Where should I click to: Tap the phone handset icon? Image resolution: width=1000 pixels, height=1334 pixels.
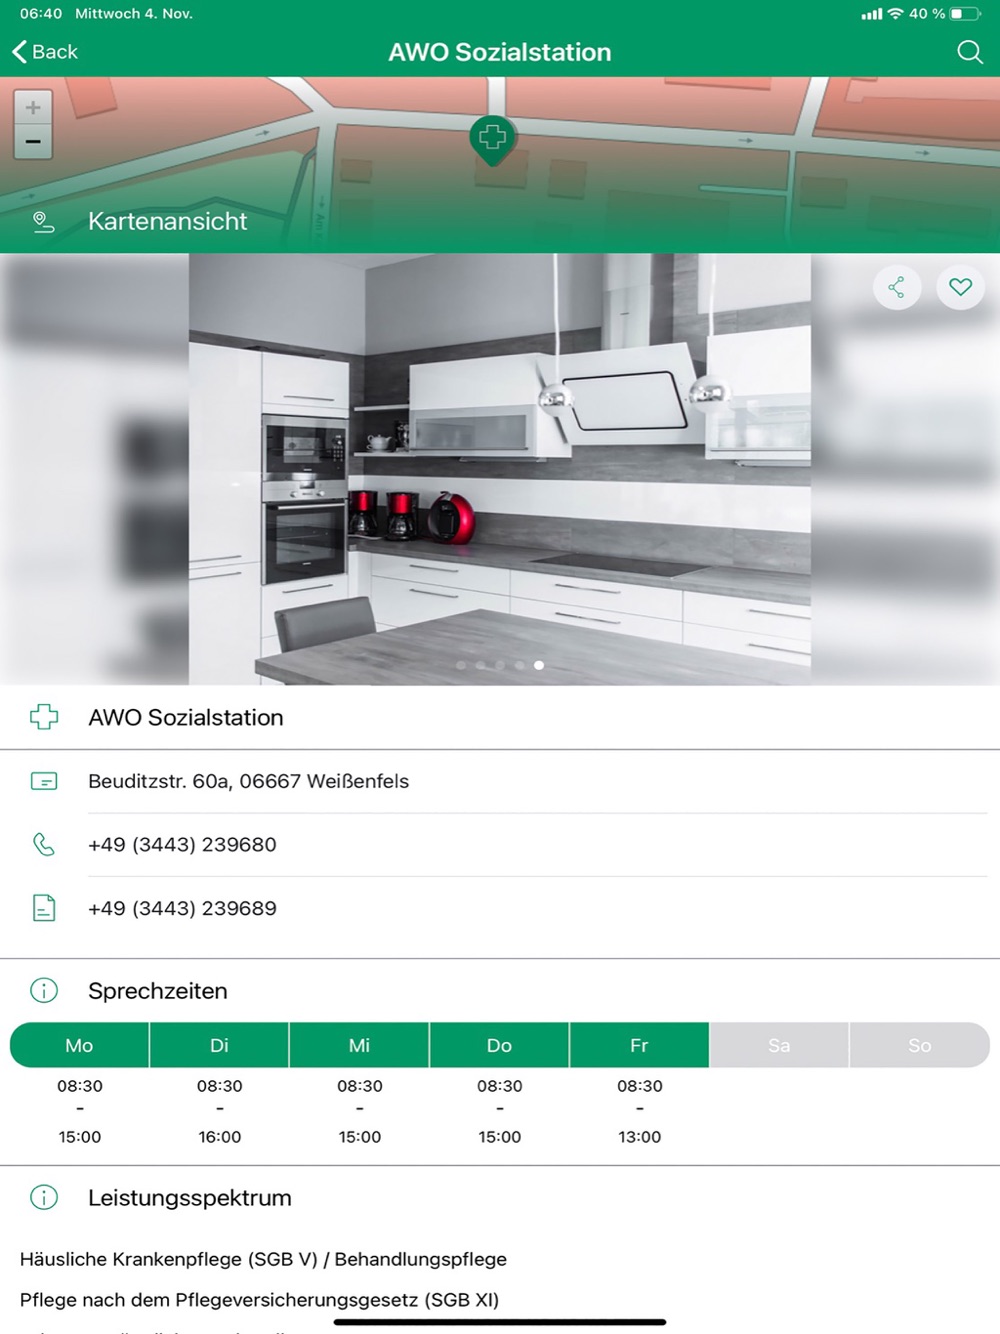click(44, 845)
